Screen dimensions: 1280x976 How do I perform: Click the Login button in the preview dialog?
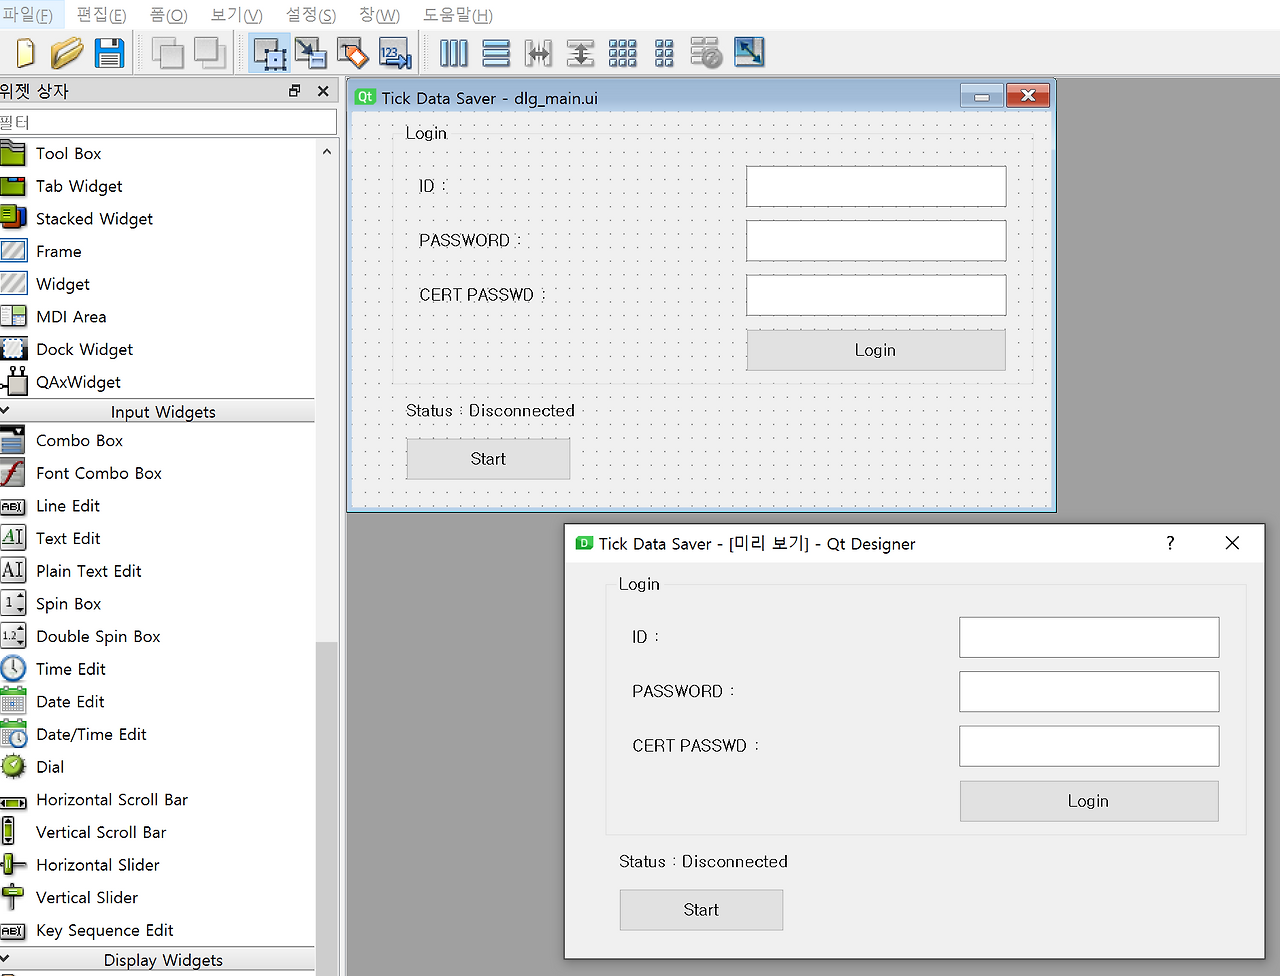point(1088,800)
